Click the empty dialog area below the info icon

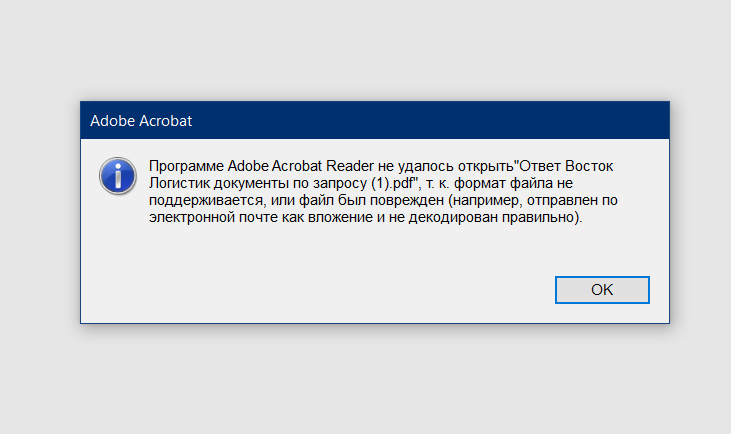(x=118, y=242)
